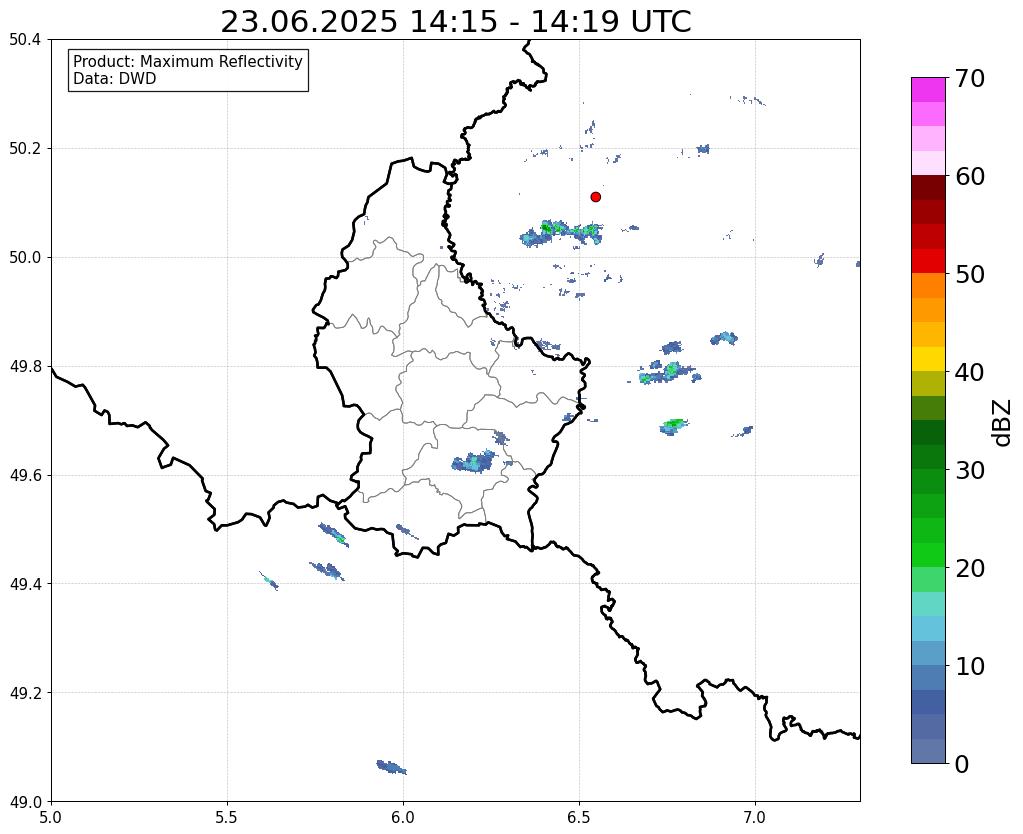This screenshot has width=1023, height=834.
Task: Click the red station marker dot
Action: pos(595,197)
